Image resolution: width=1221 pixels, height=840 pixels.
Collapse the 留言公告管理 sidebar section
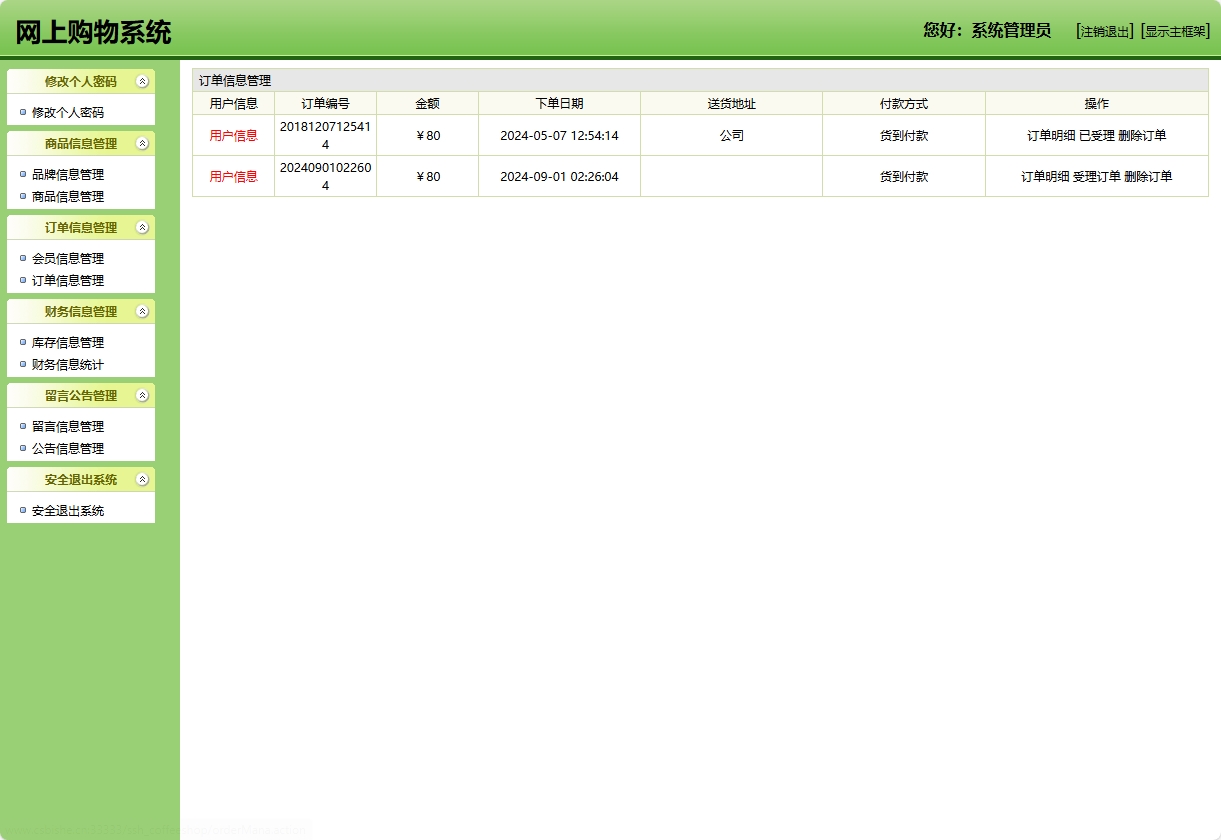pyautogui.click(x=142, y=396)
